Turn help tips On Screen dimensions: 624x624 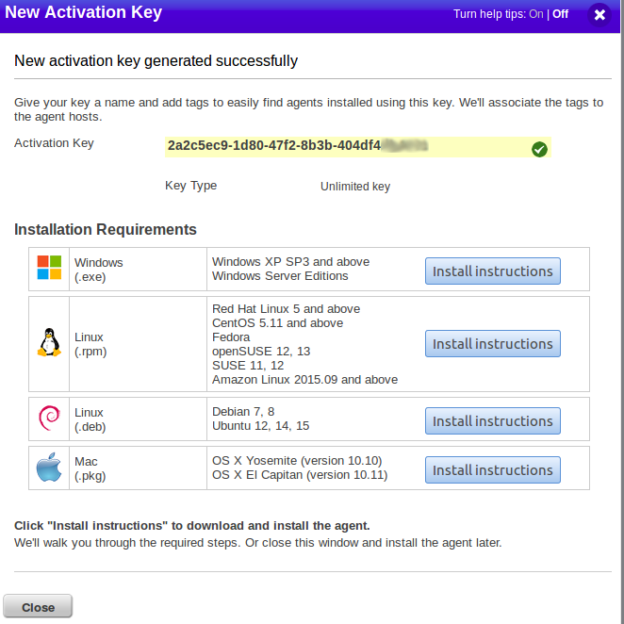click(536, 14)
